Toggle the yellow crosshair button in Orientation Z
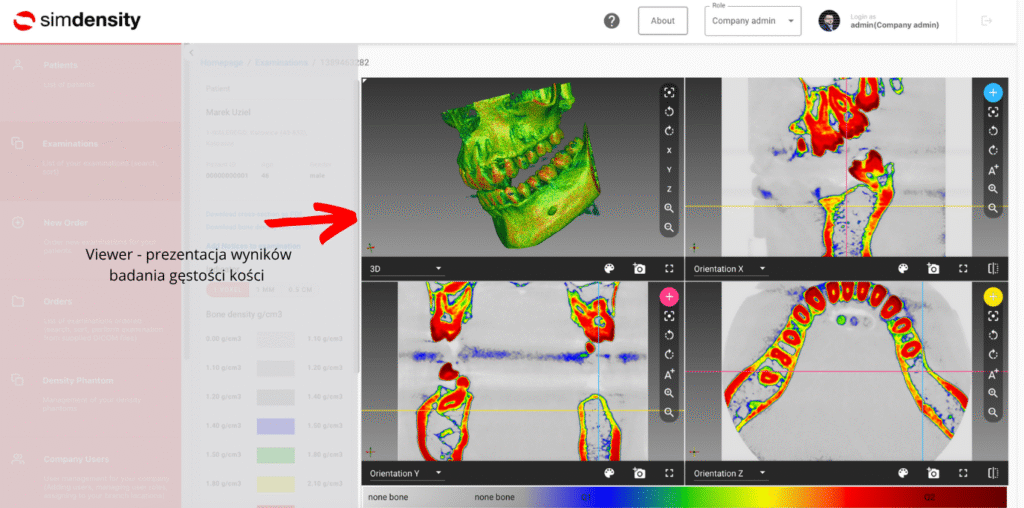This screenshot has width=1024, height=508. click(993, 296)
